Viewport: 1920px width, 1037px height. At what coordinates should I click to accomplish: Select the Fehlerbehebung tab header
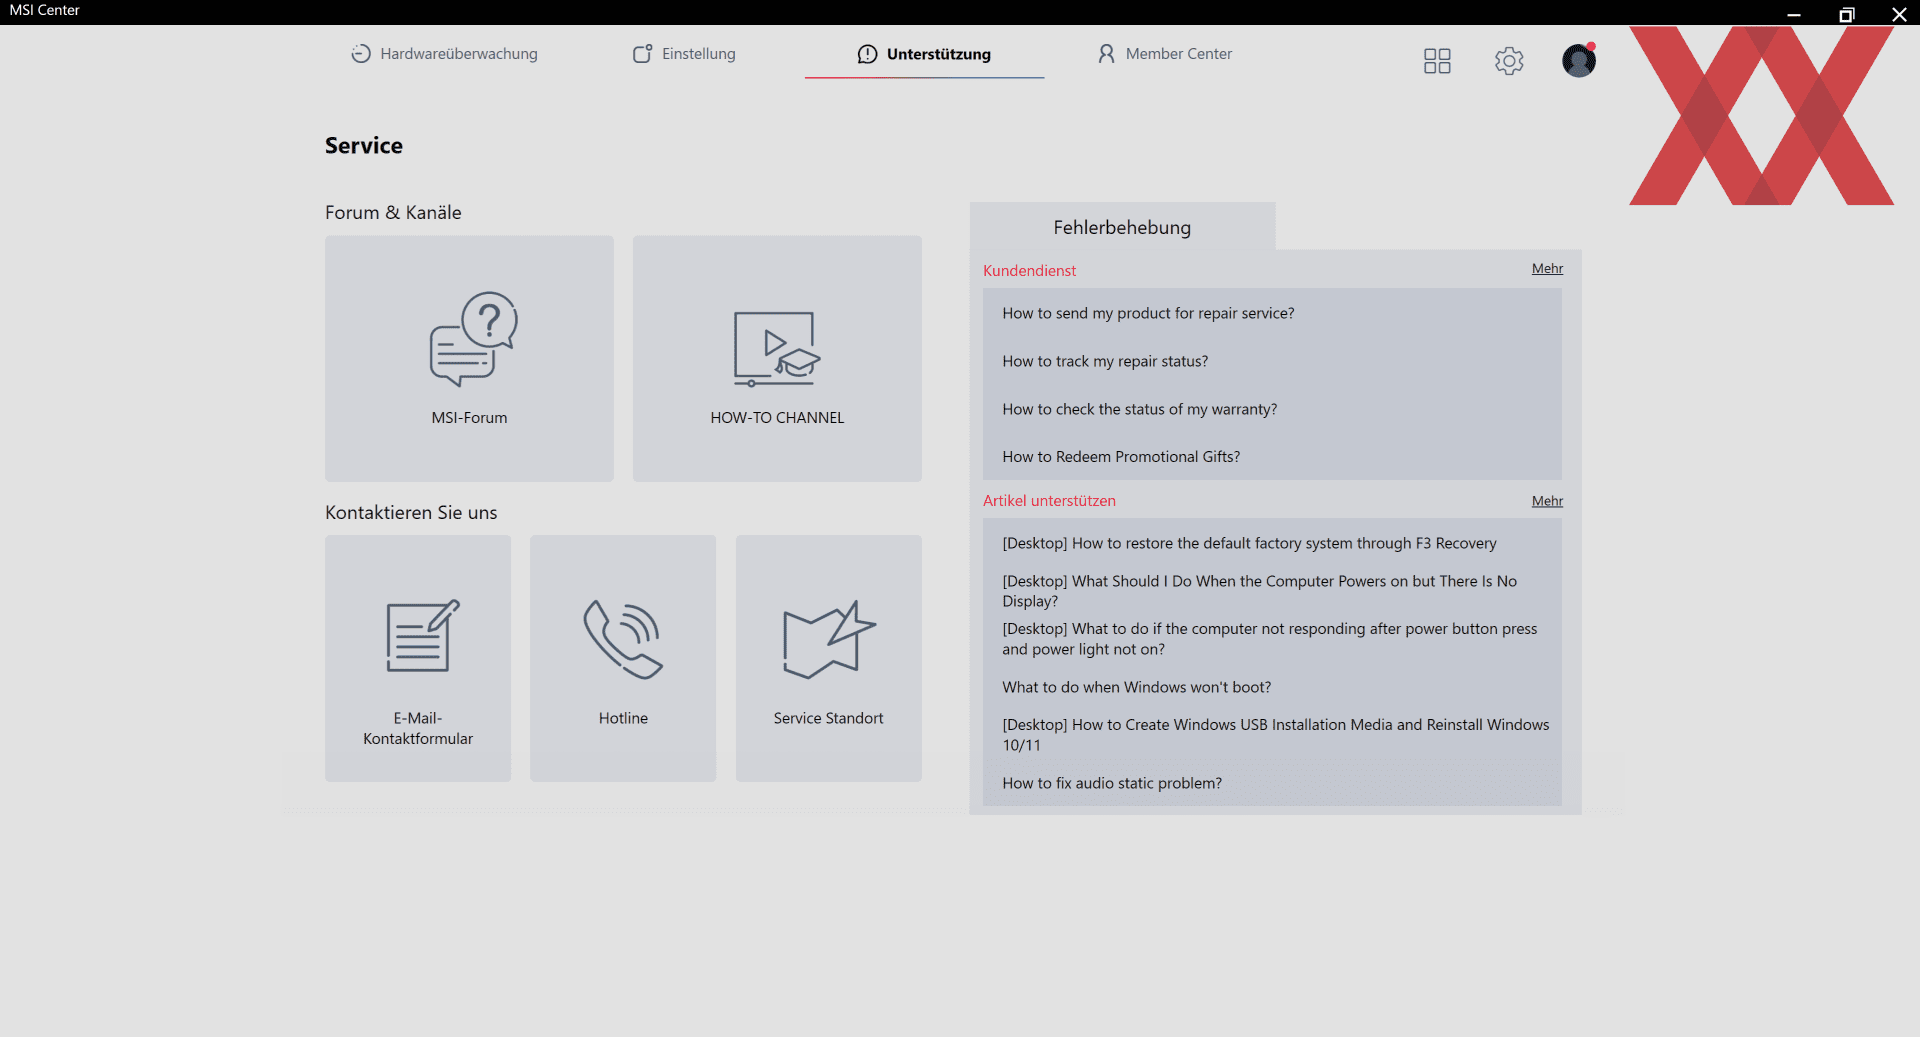[1122, 227]
